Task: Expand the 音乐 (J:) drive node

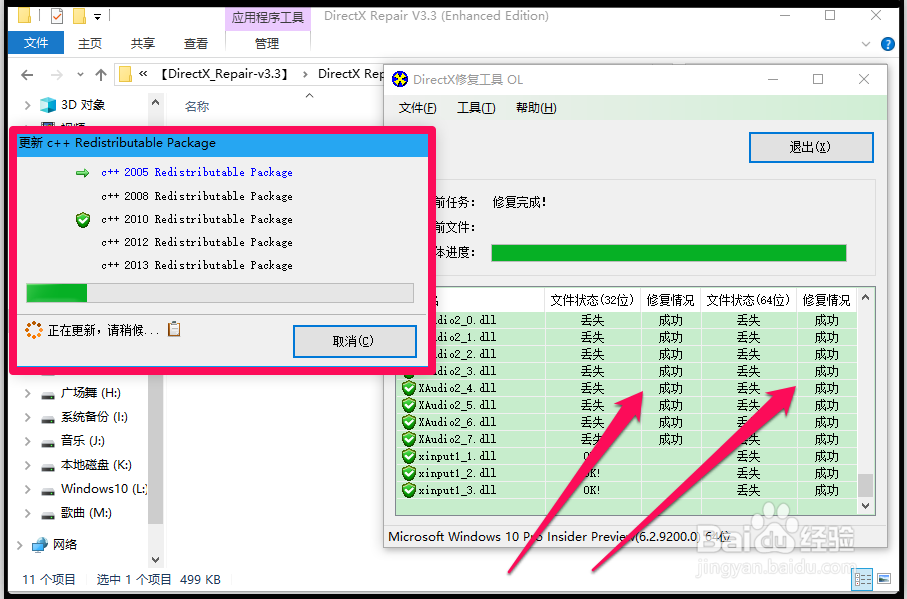Action: (x=27, y=441)
